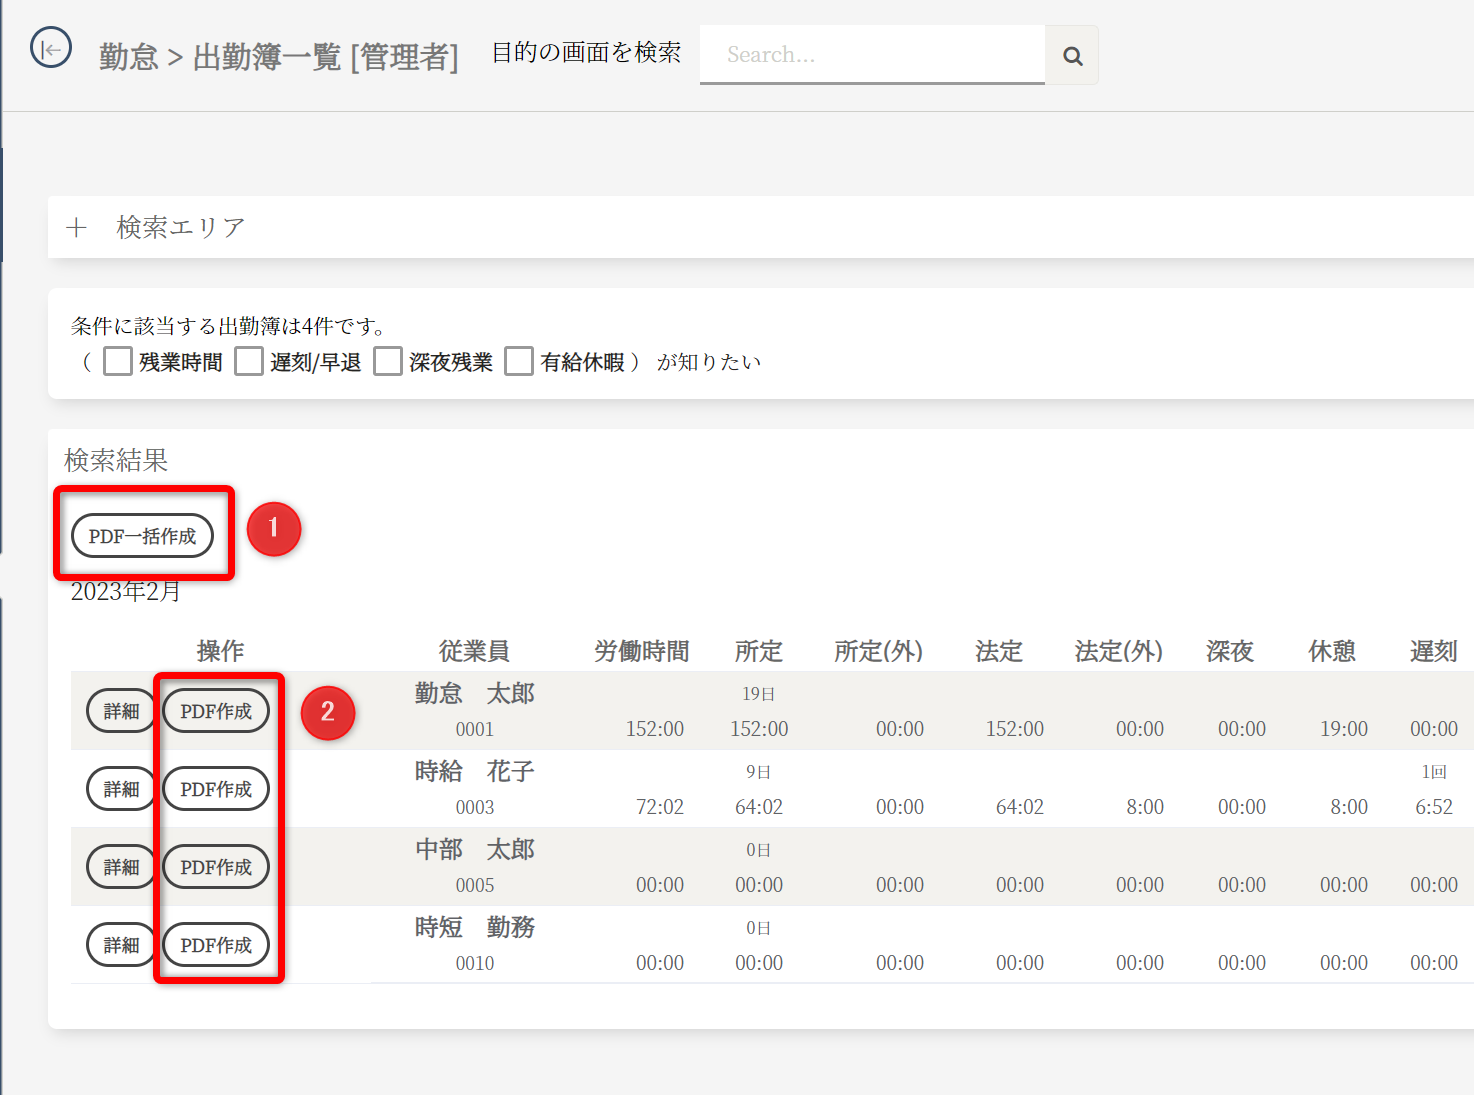Click the back arrow collapse icon
This screenshot has height=1095, width=1474.
coord(51,48)
